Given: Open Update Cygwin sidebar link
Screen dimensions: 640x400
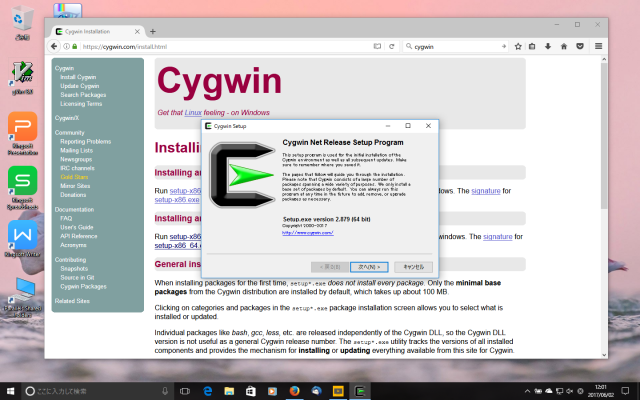Looking at the screenshot, I should pos(80,86).
